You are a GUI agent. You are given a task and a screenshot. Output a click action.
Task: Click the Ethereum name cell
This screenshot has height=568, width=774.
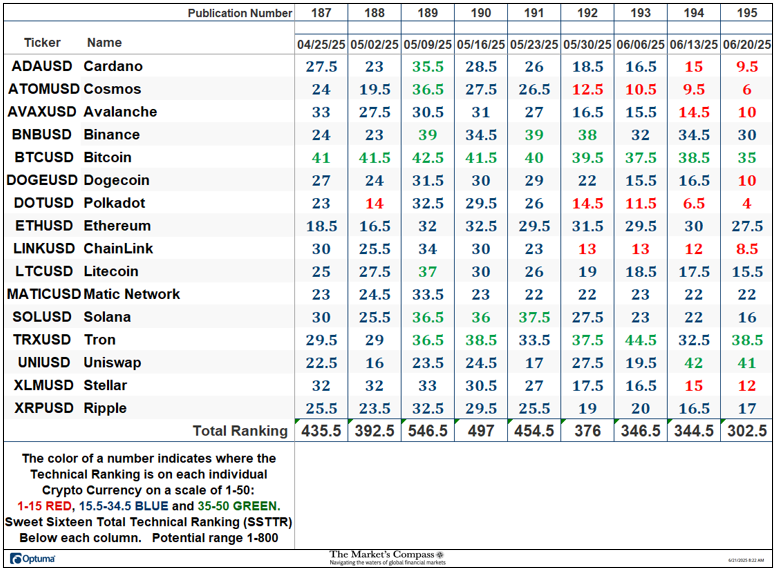coord(117,226)
